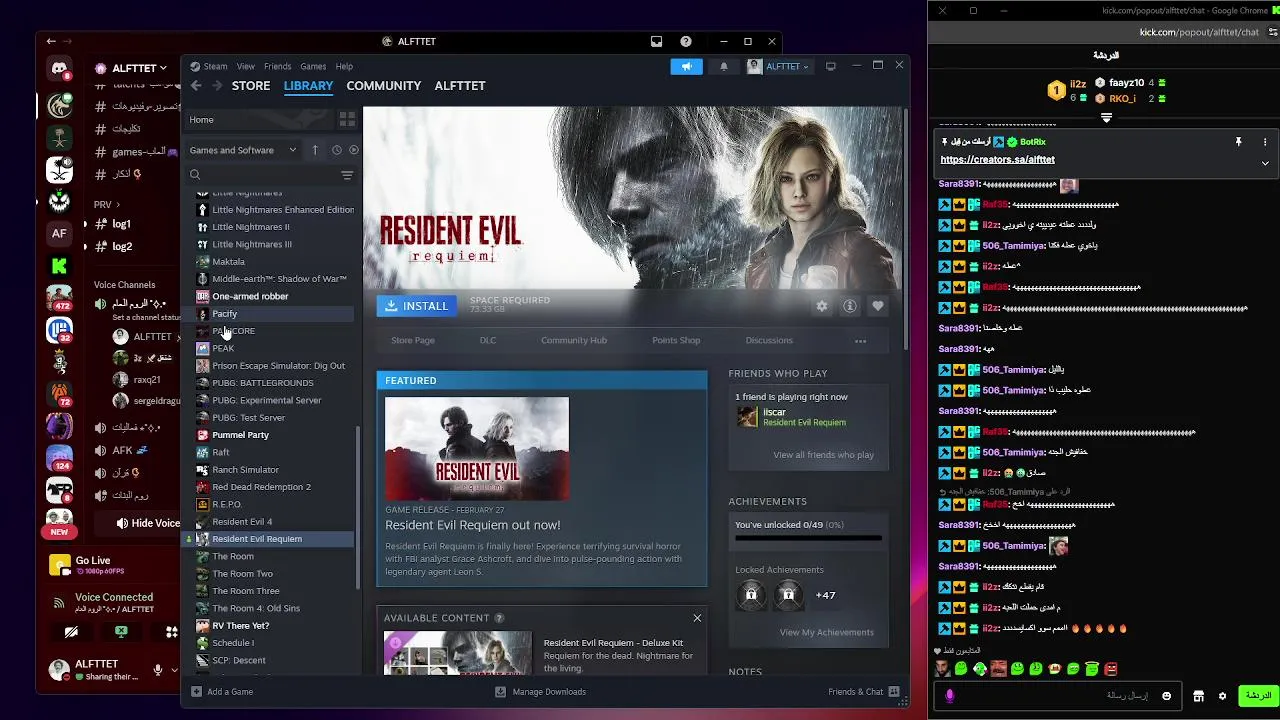The height and width of the screenshot is (720, 1280).
Task: Open Discord direct messages home icon
Action: point(59,69)
